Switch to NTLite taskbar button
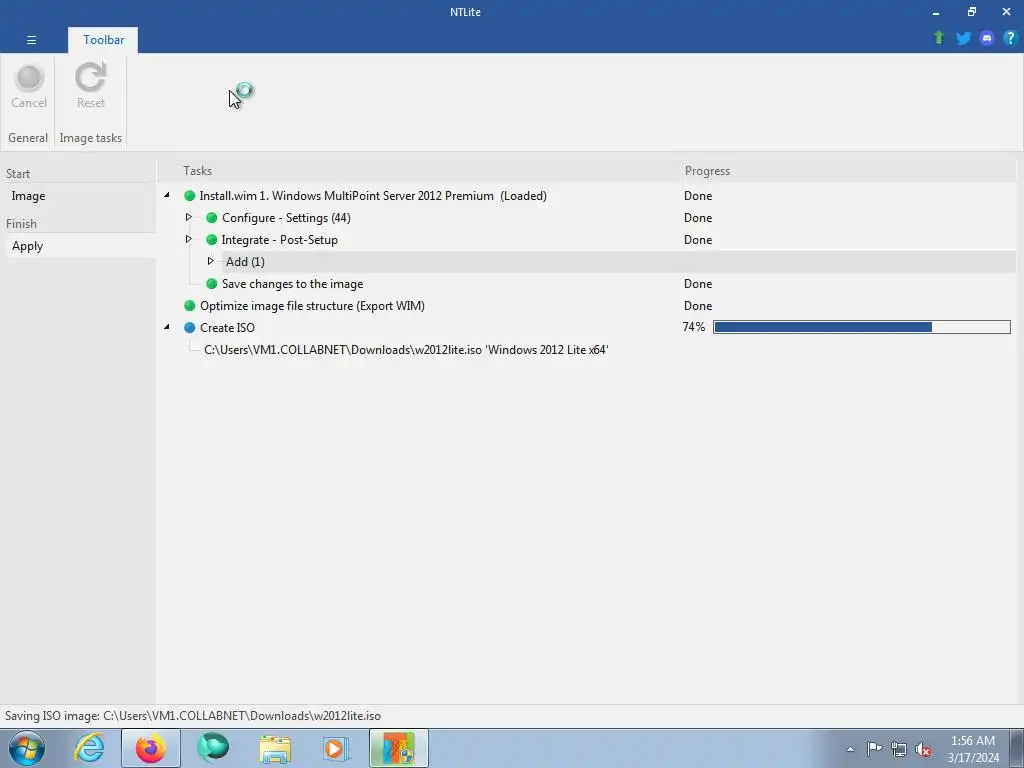Image resolution: width=1024 pixels, height=768 pixels. 399,748
